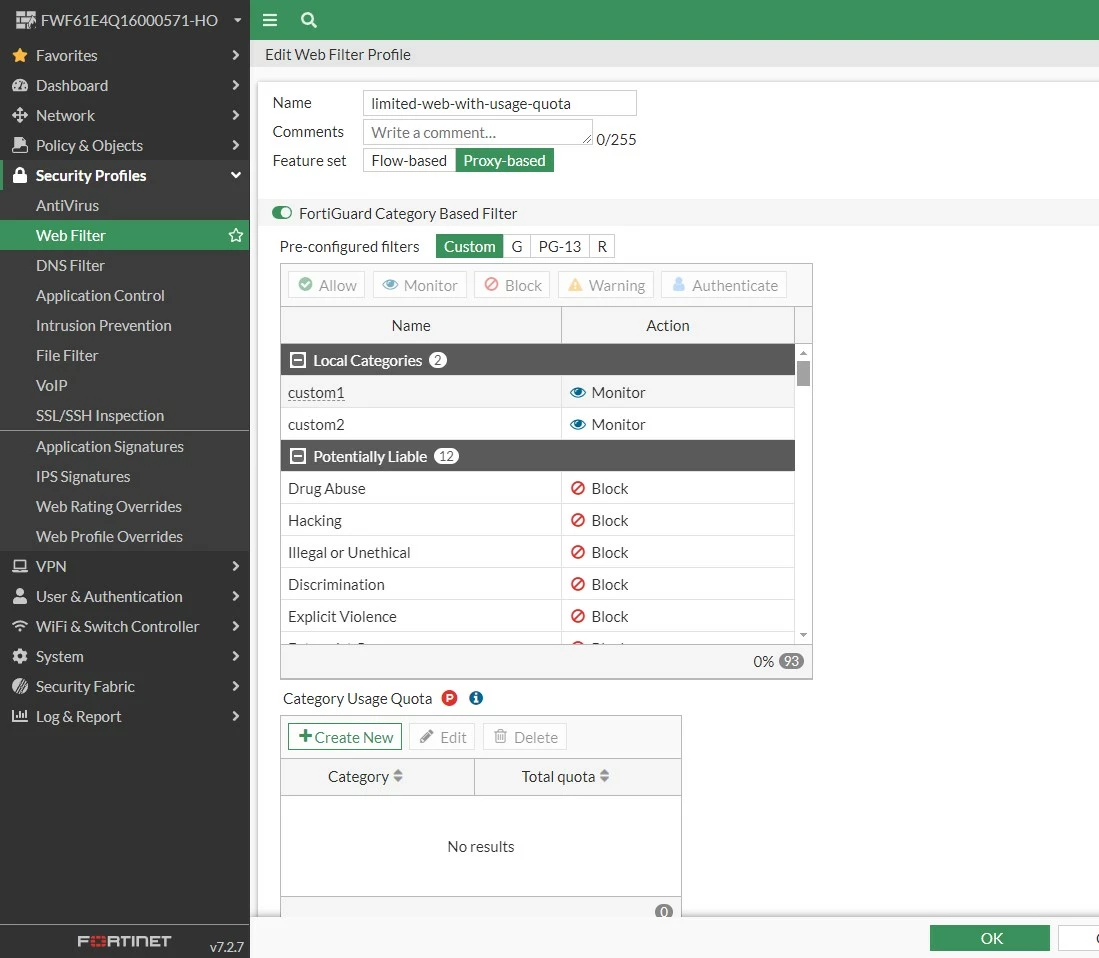The height and width of the screenshot is (958, 1099).
Task: Expand VPN menu chevron
Action: [236, 566]
